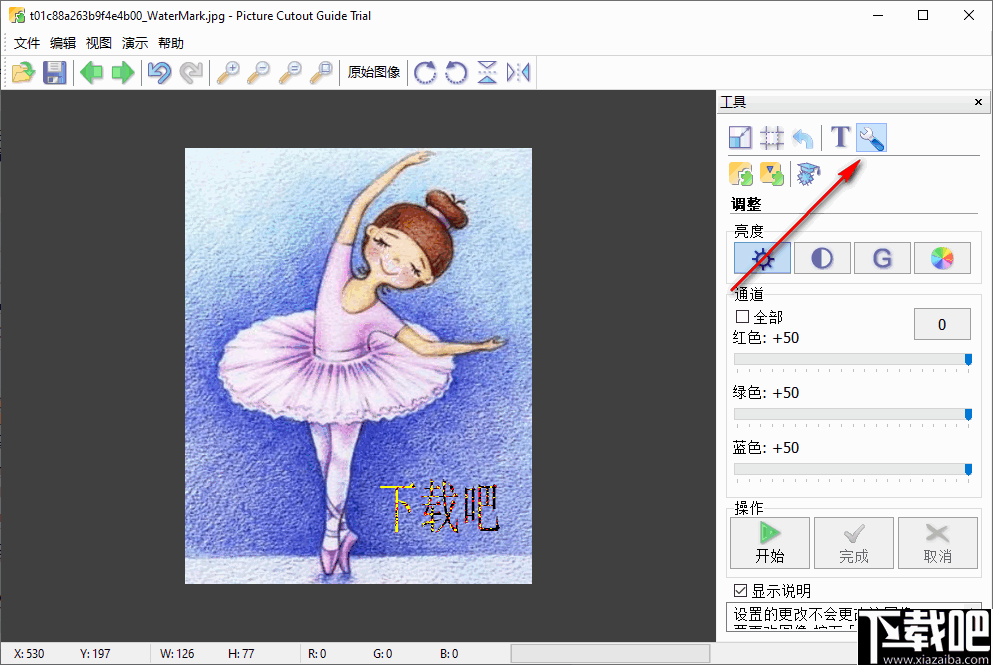This screenshot has height=665, width=993.
Task: Select the wrench adjust tool
Action: pyautogui.click(x=871, y=137)
